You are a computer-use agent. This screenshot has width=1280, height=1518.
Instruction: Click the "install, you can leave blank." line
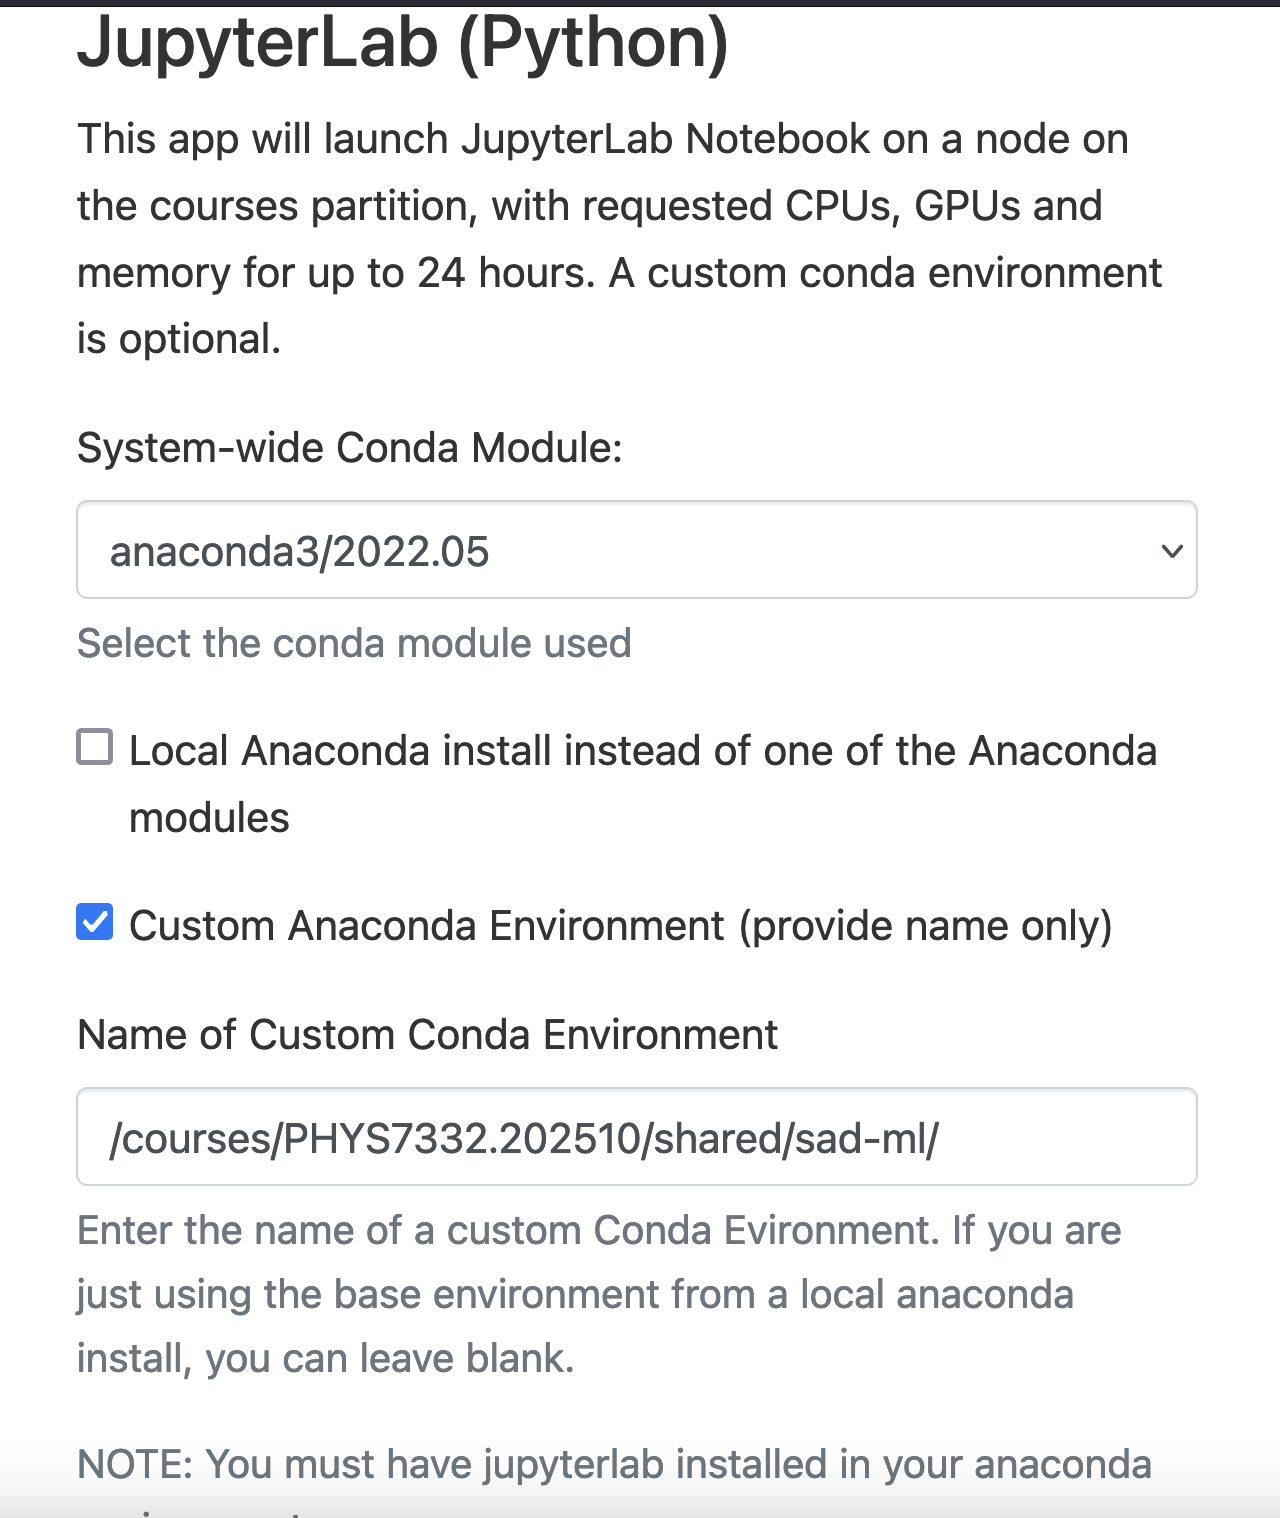(x=326, y=1359)
